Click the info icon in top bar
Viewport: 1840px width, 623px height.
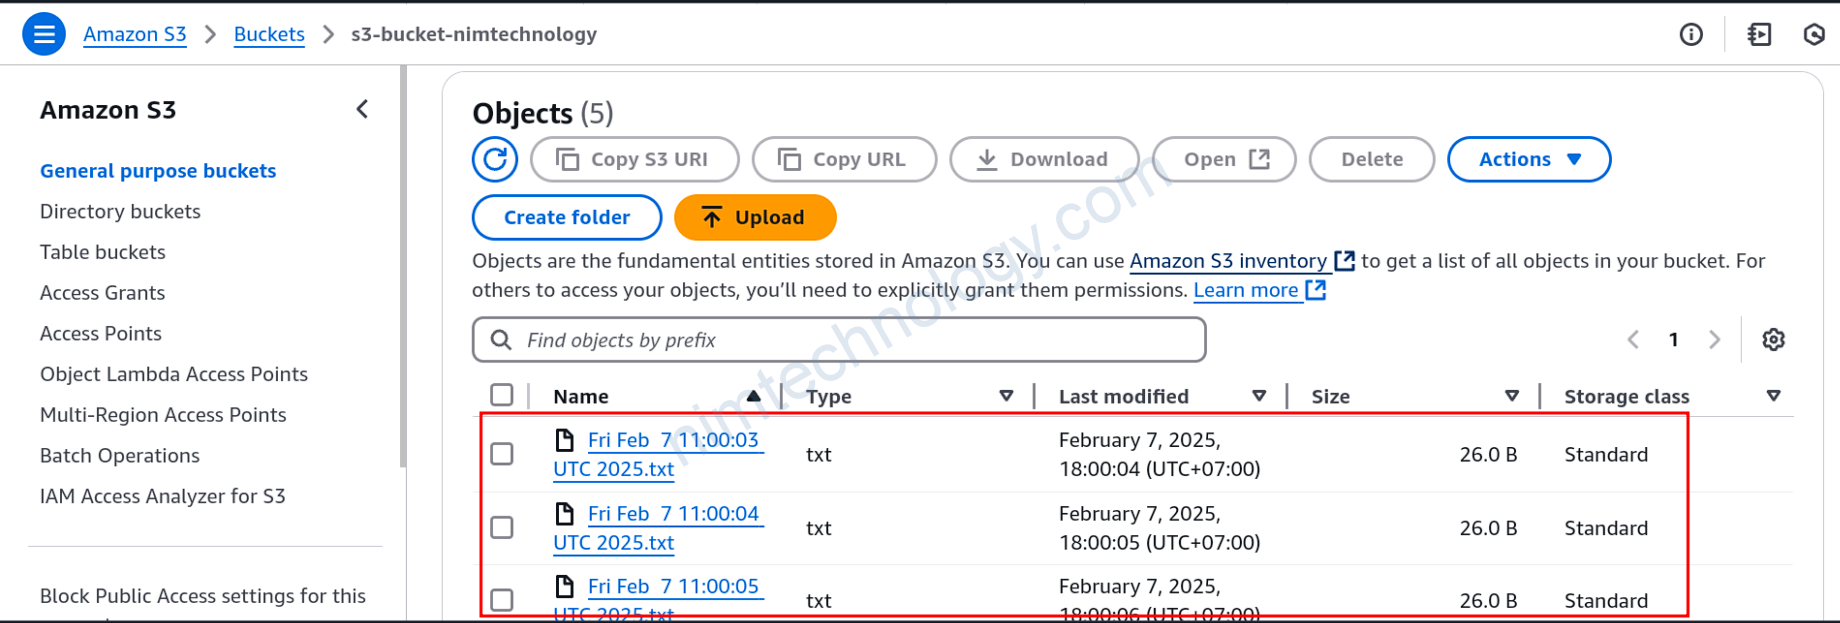(x=1691, y=35)
